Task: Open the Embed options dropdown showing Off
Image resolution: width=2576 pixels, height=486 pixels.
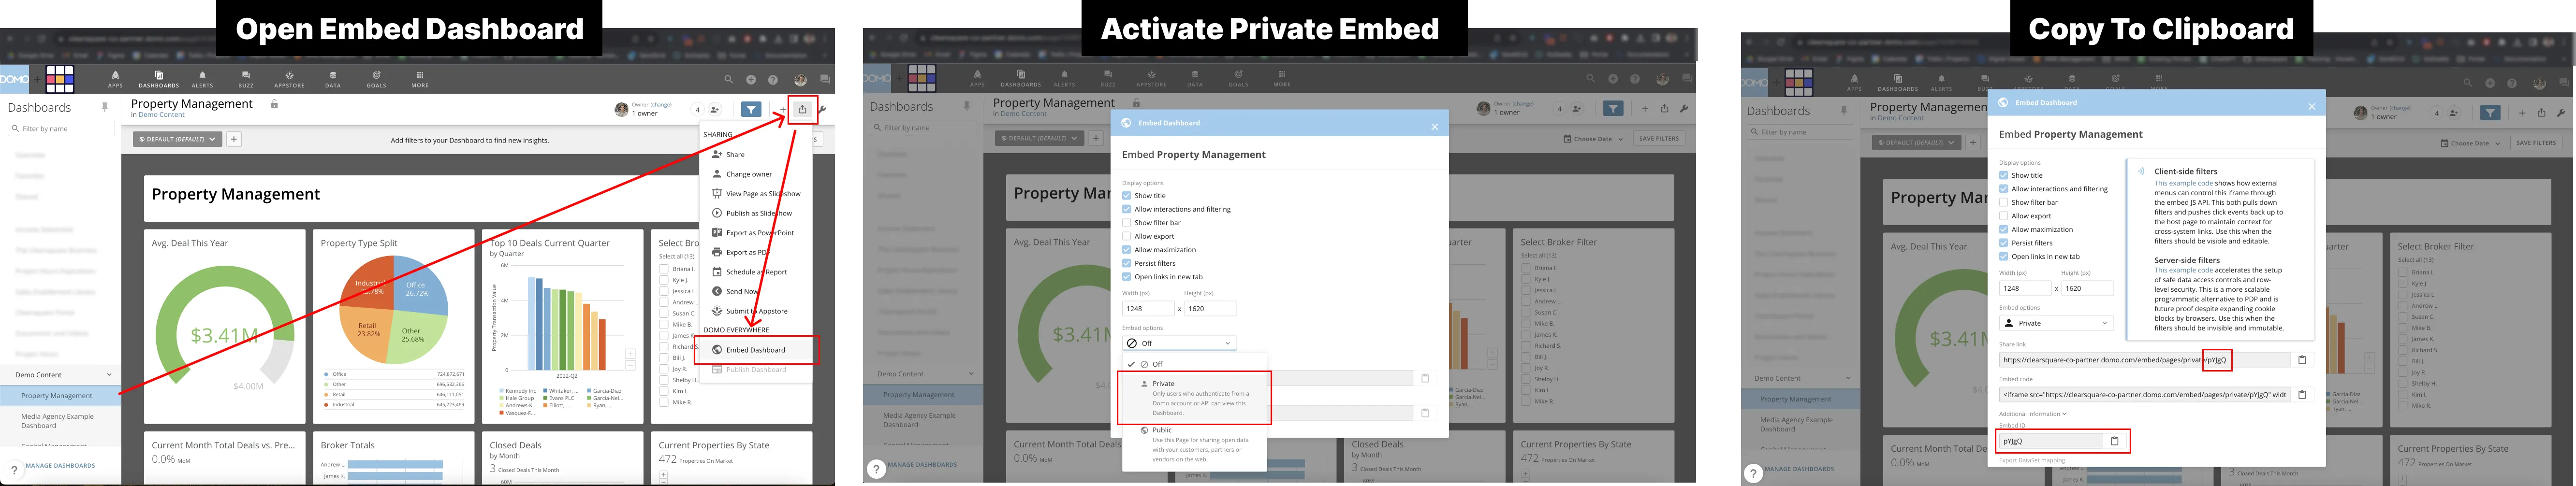Action: 1179,343
